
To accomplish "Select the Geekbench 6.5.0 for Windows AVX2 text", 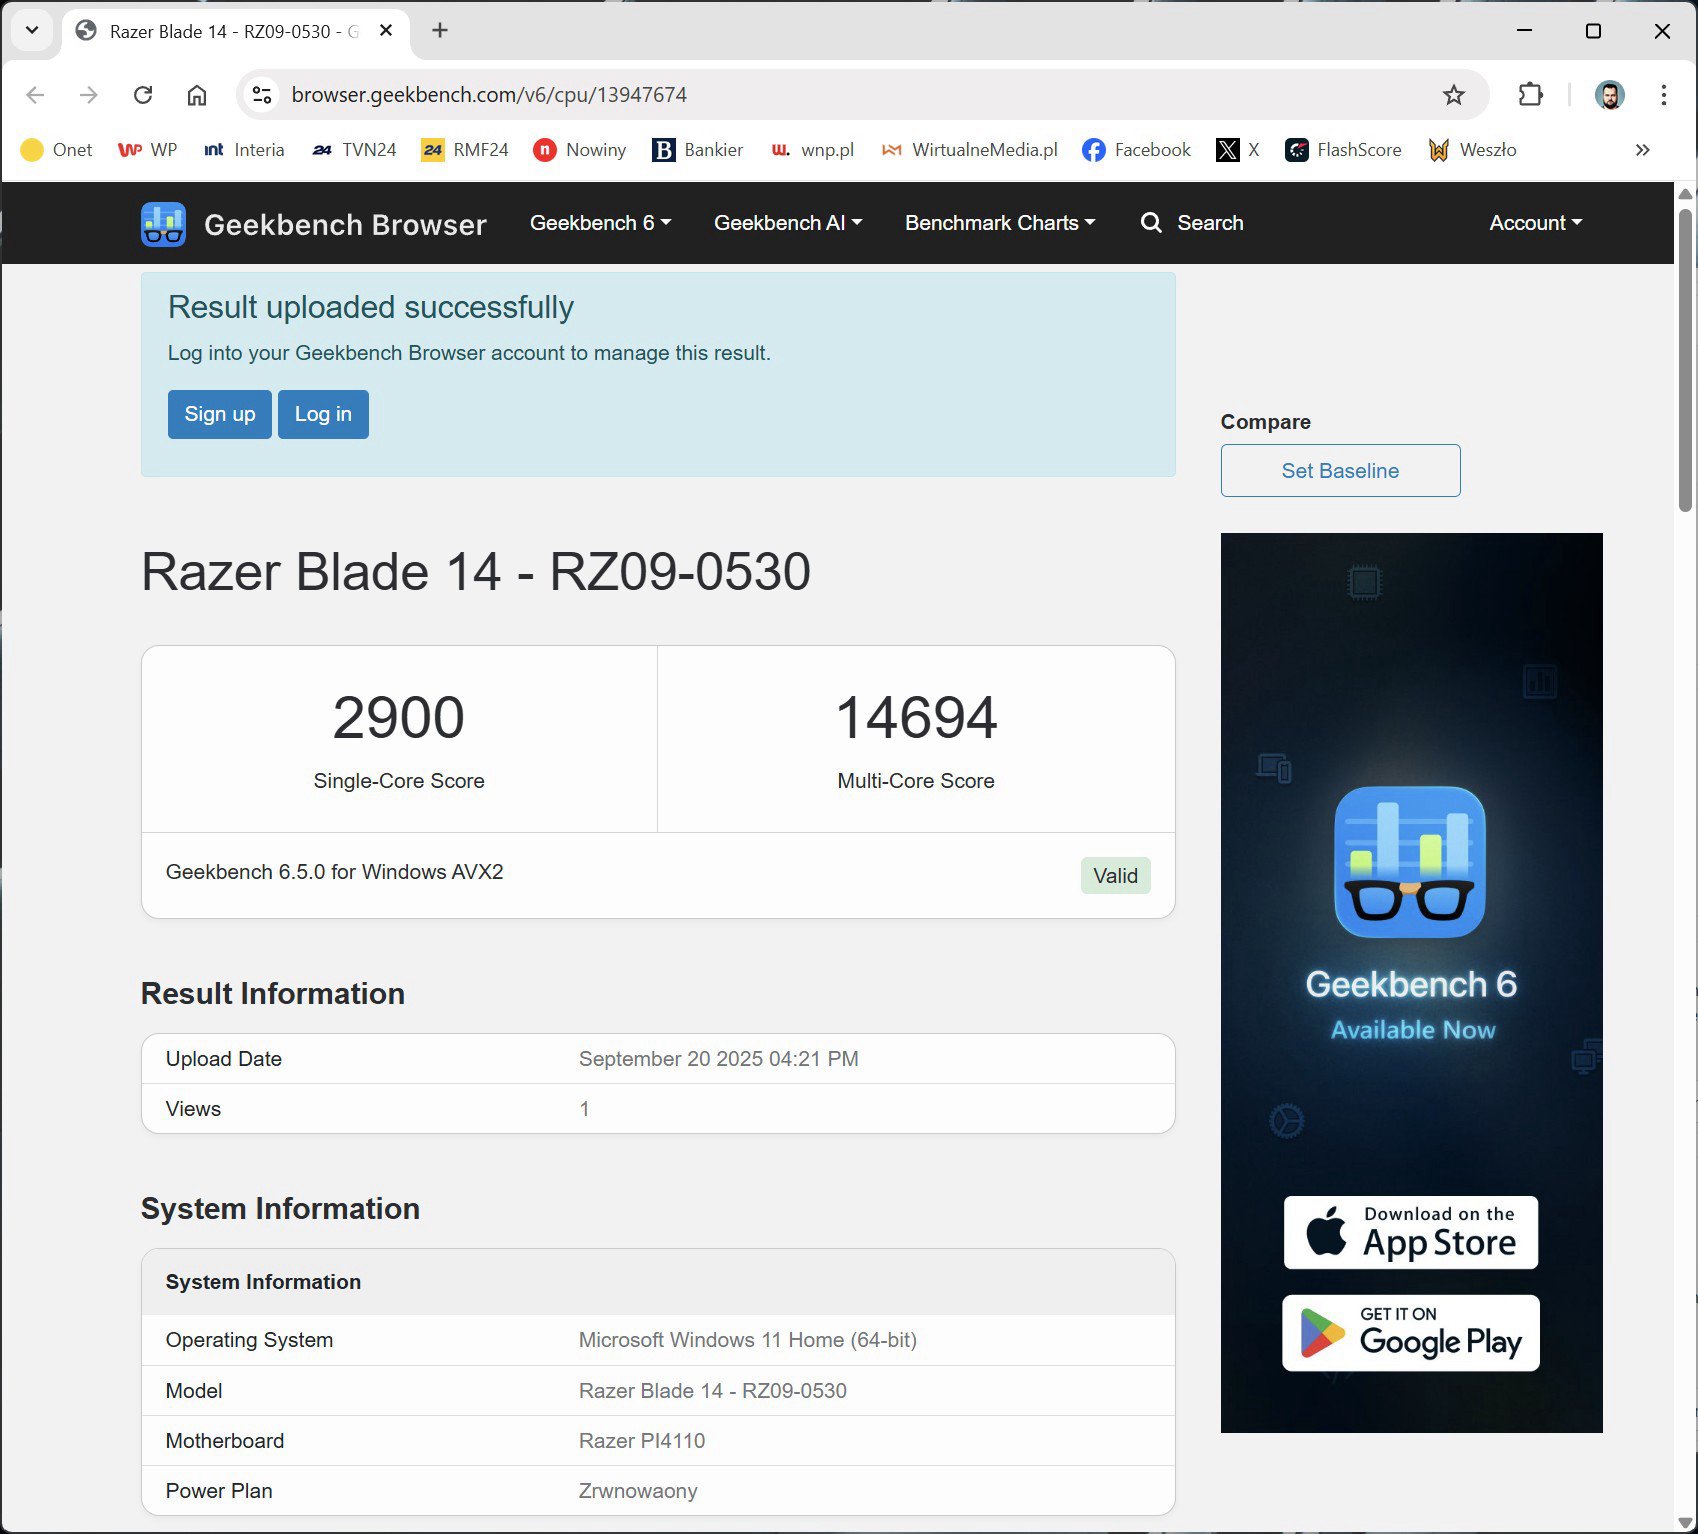I will 334,872.
